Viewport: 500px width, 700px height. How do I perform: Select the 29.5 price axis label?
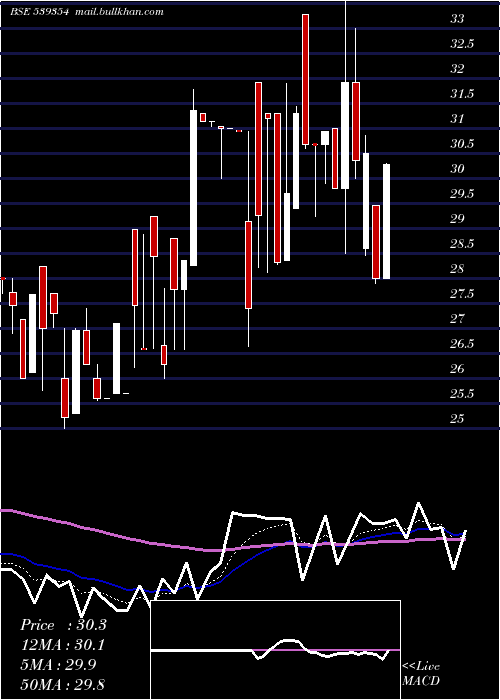click(462, 194)
